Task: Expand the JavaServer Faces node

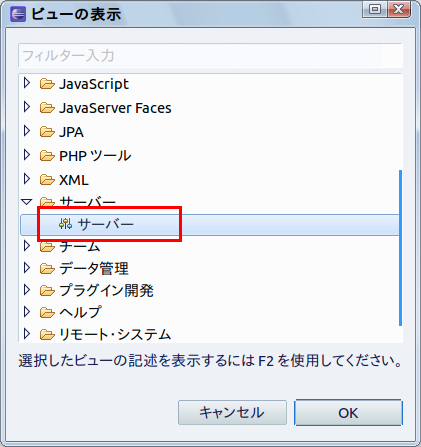Action: (x=27, y=107)
